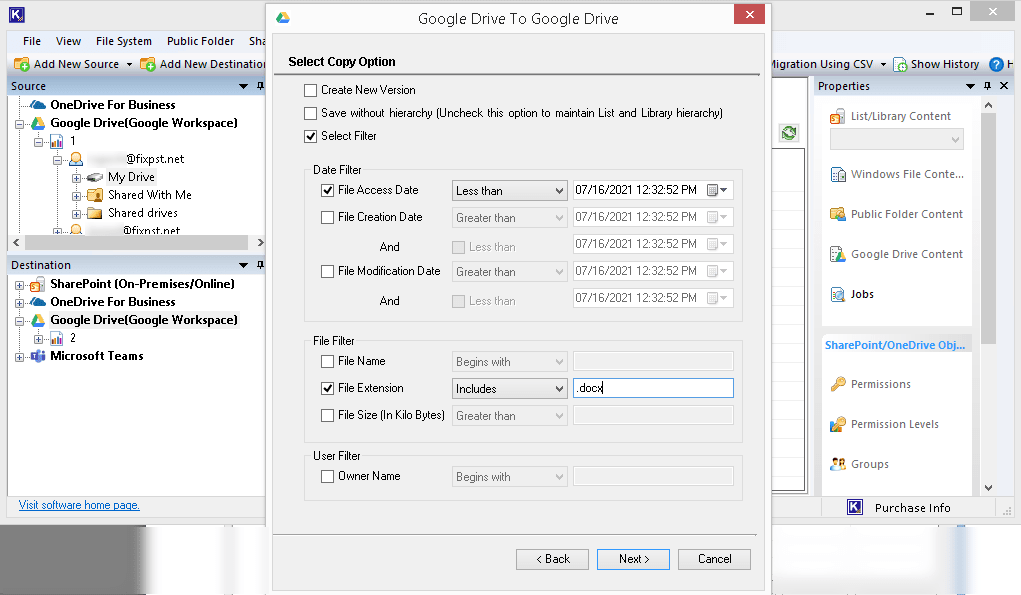Click the user icon next to @fixpst.net
The width and height of the screenshot is (1021, 595).
pyautogui.click(x=76, y=159)
